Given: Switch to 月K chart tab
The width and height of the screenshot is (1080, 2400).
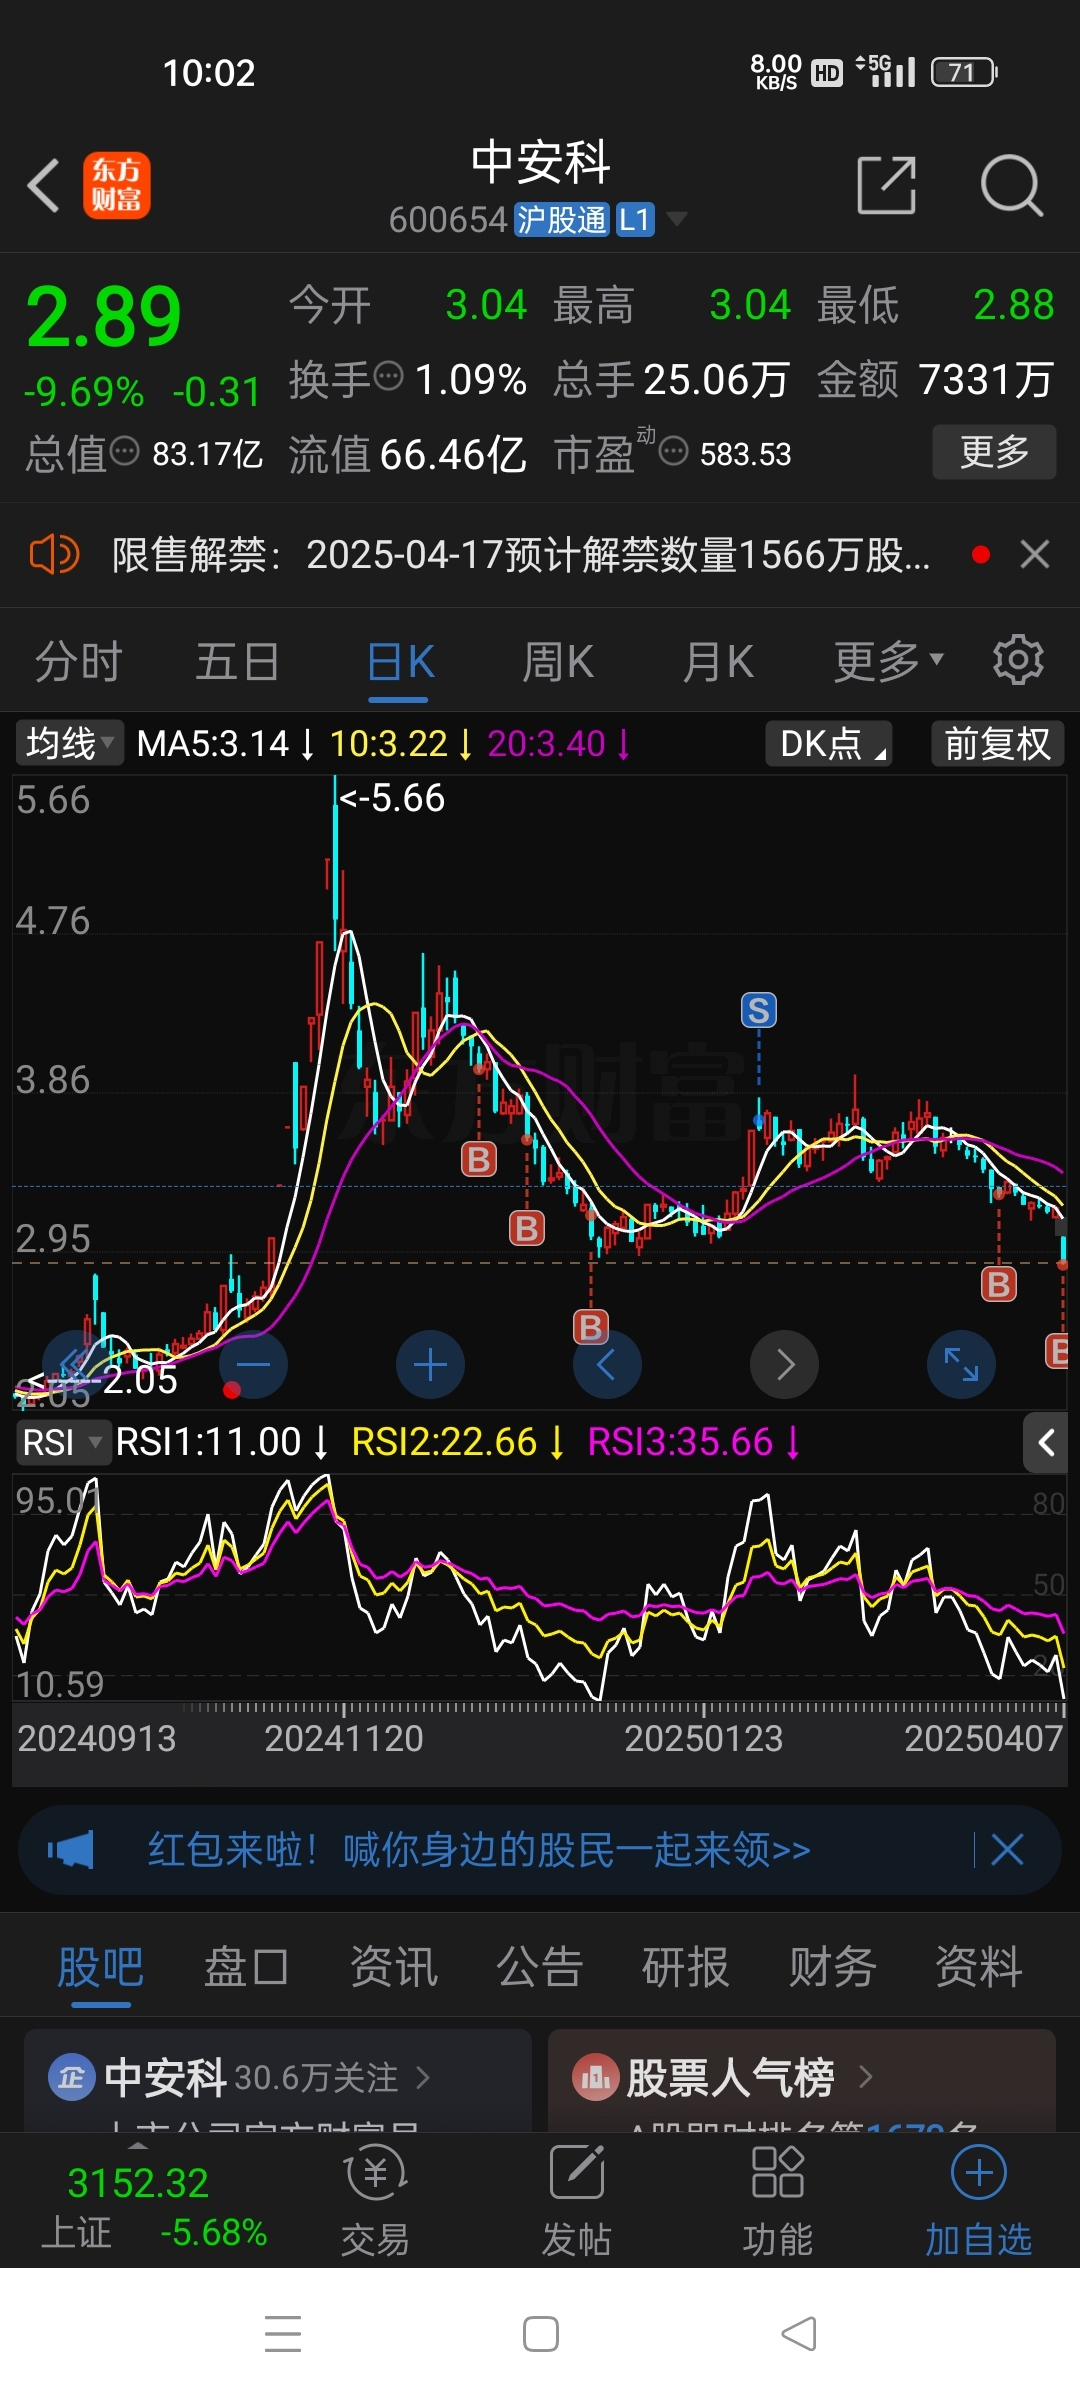Looking at the screenshot, I should (718, 661).
